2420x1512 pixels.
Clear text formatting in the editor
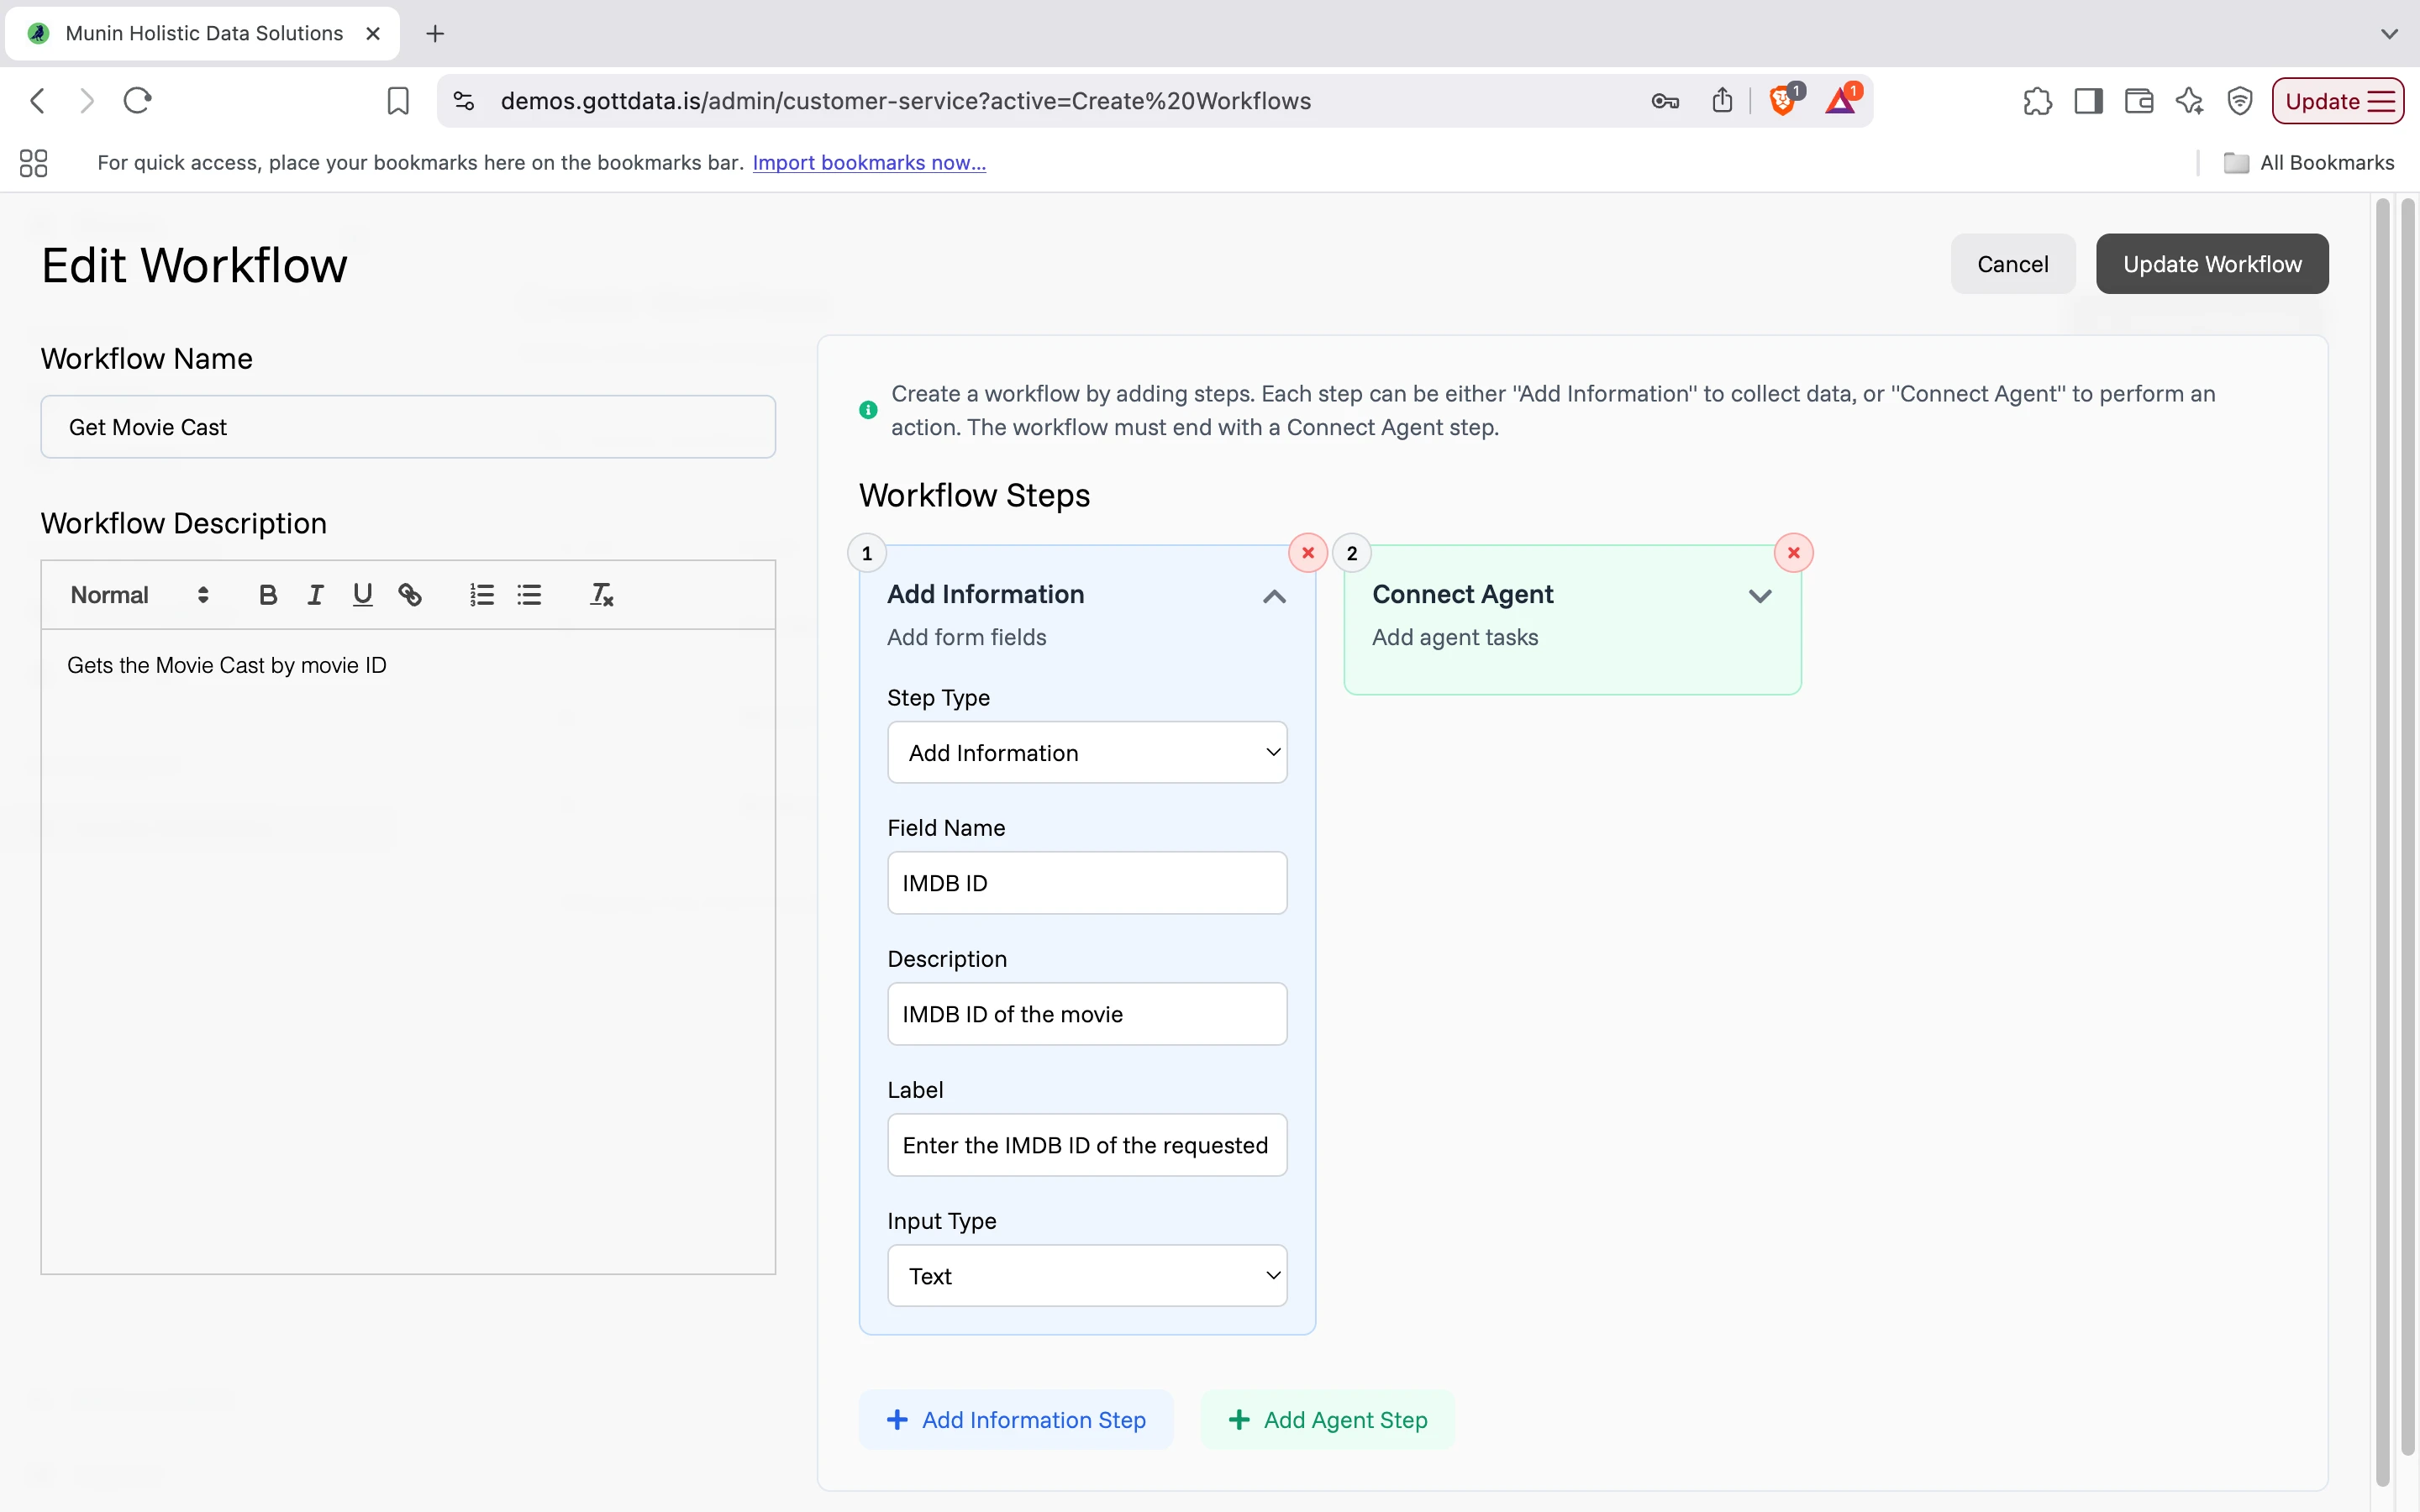coord(600,594)
